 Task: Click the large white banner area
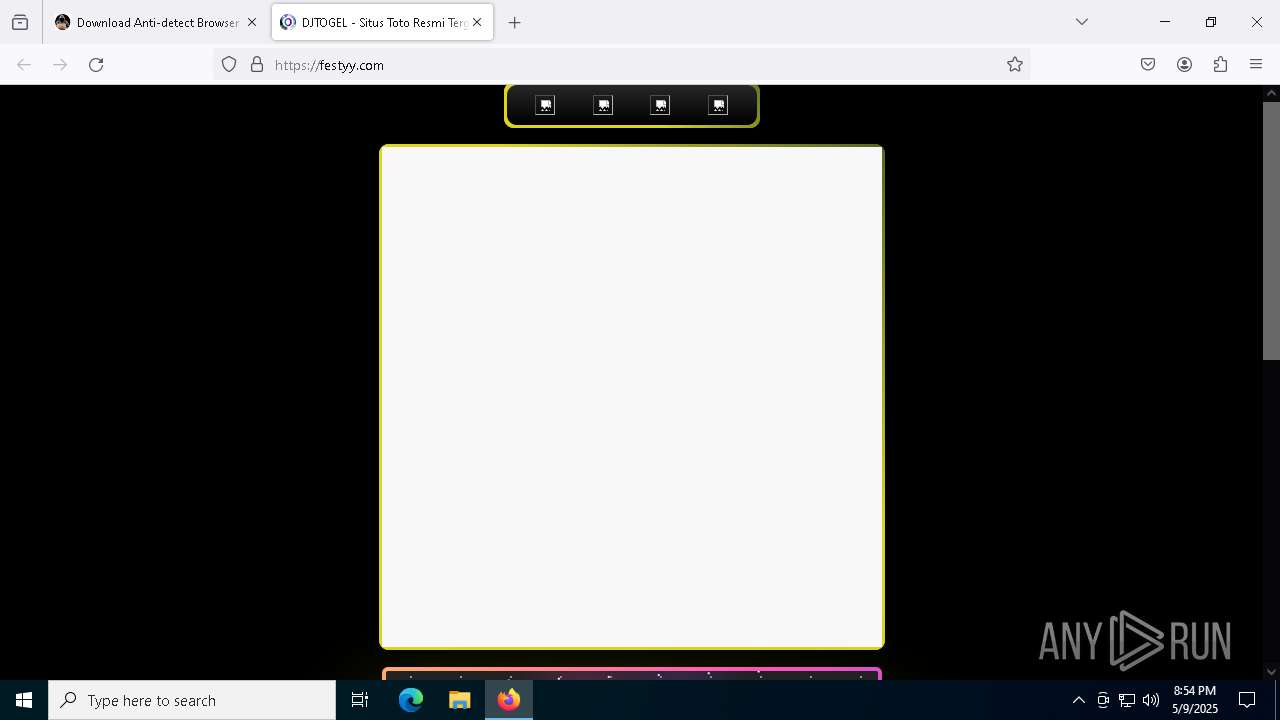tap(632, 397)
